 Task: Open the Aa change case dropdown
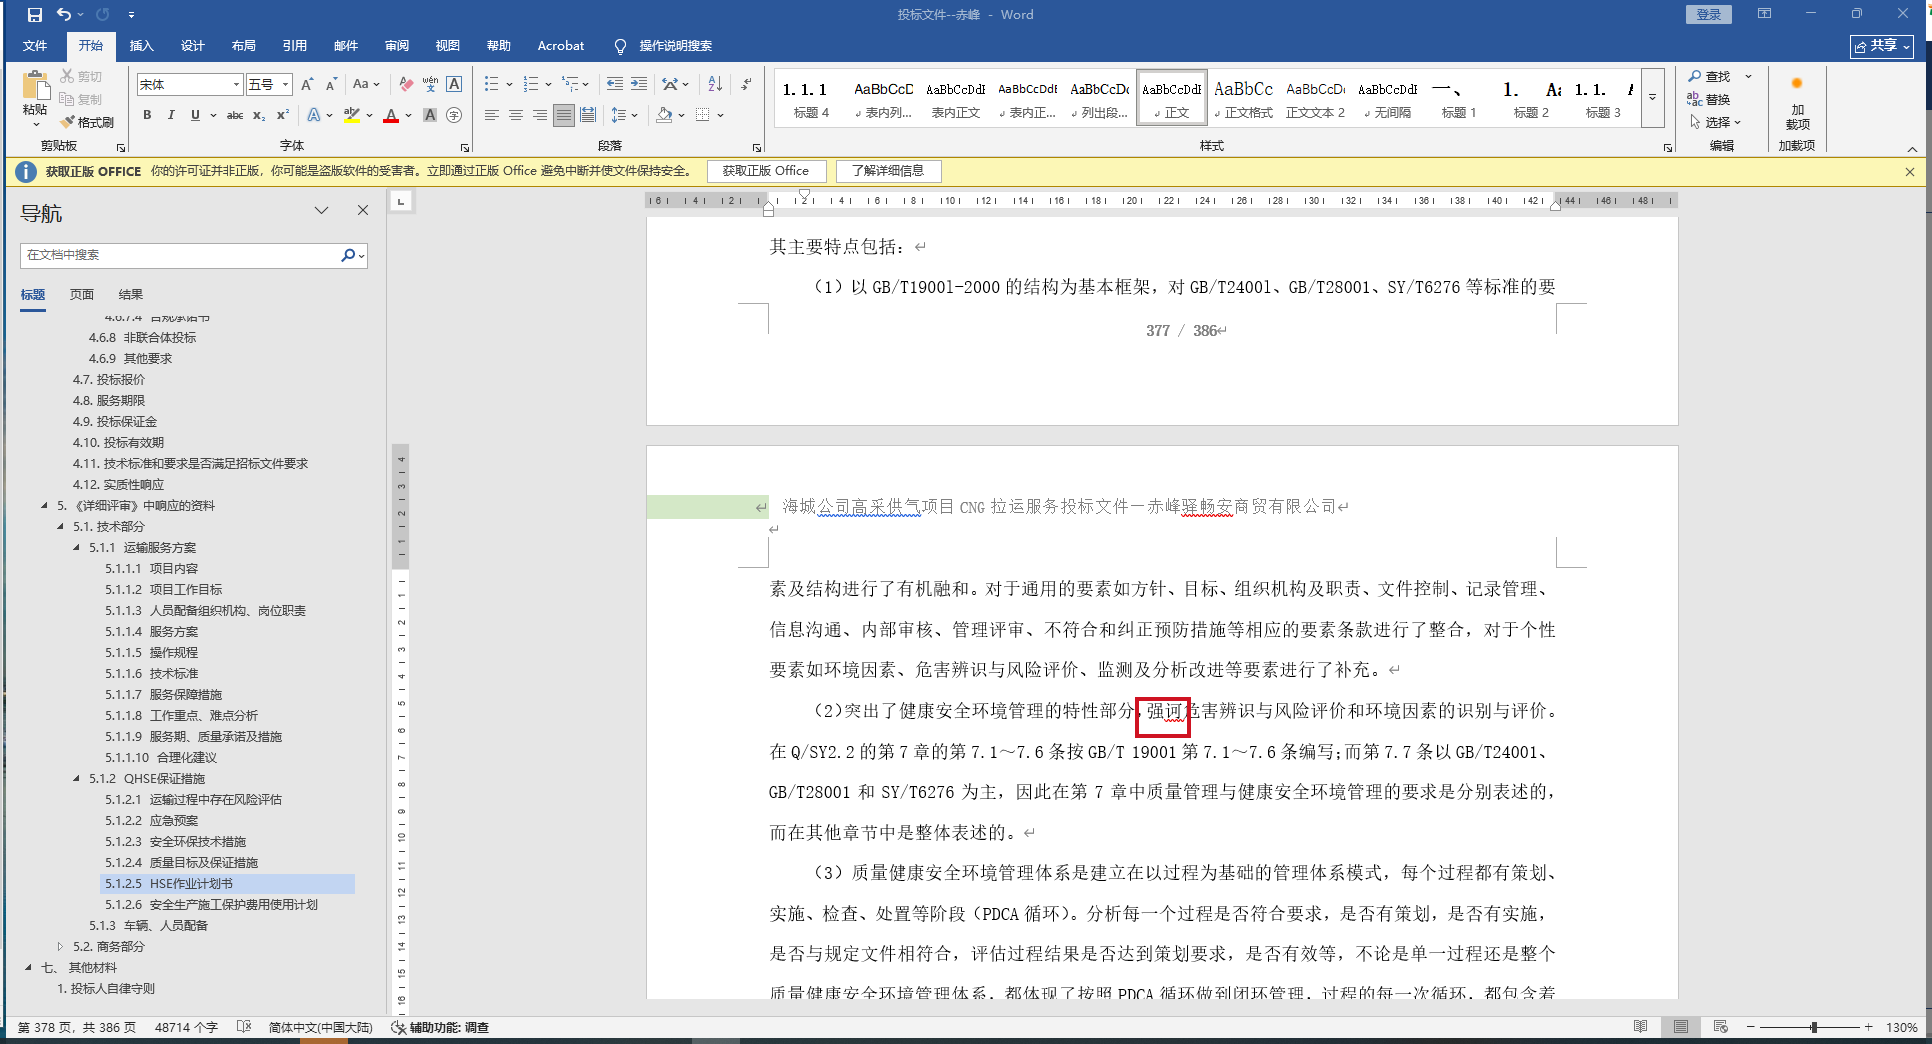(366, 85)
